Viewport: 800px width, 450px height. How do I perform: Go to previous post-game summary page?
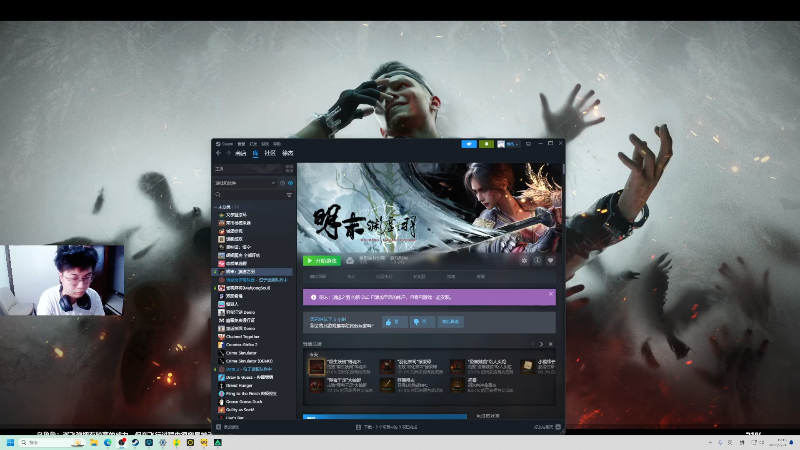coord(533,344)
